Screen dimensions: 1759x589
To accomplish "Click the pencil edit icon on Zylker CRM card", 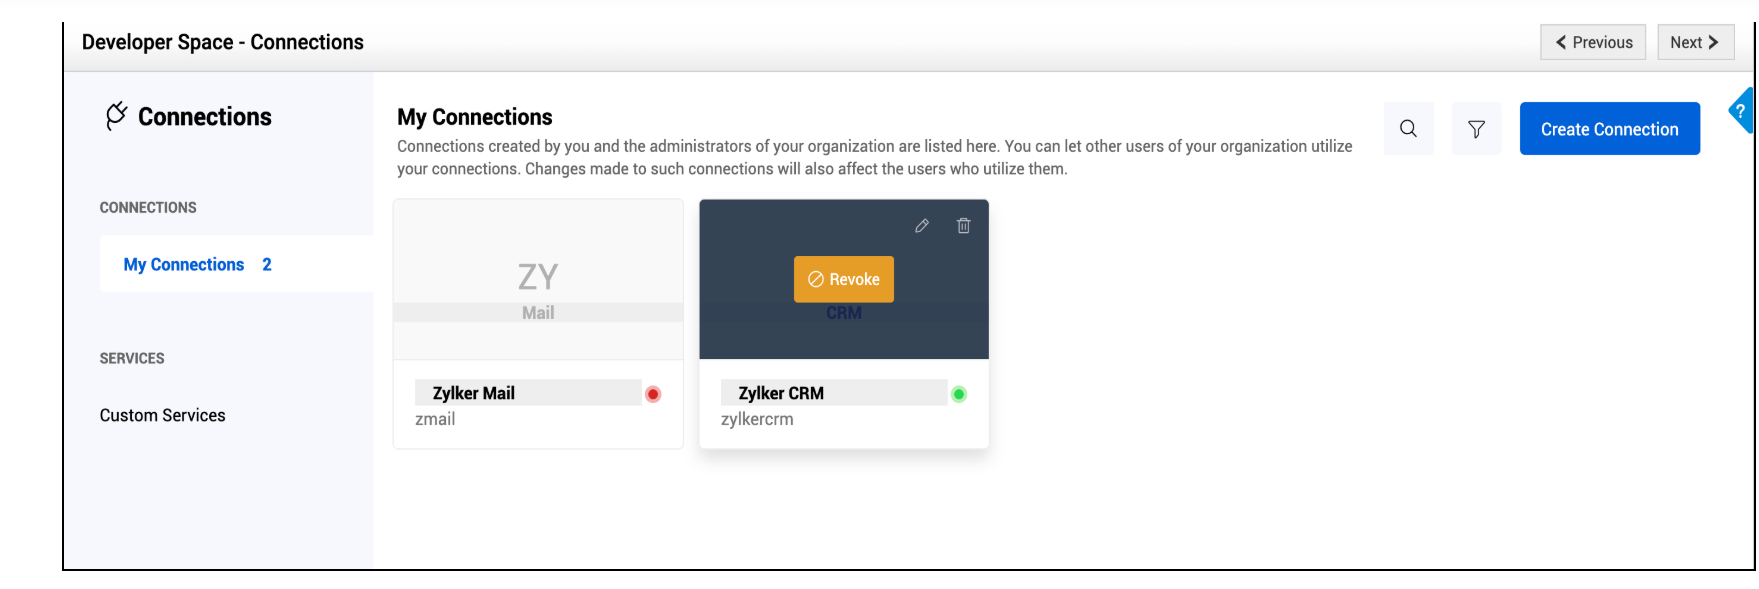I will point(922,226).
